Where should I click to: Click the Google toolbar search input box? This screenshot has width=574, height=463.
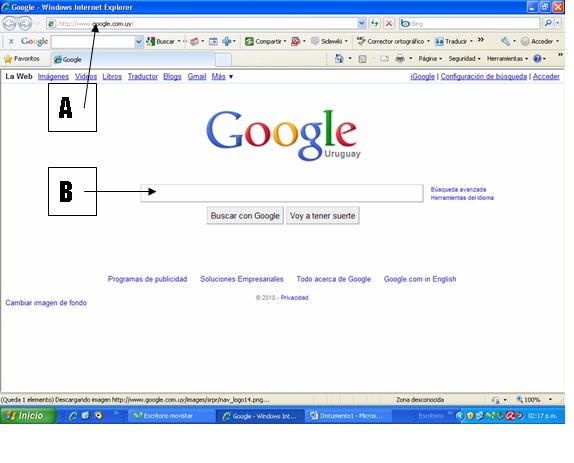coord(93,42)
